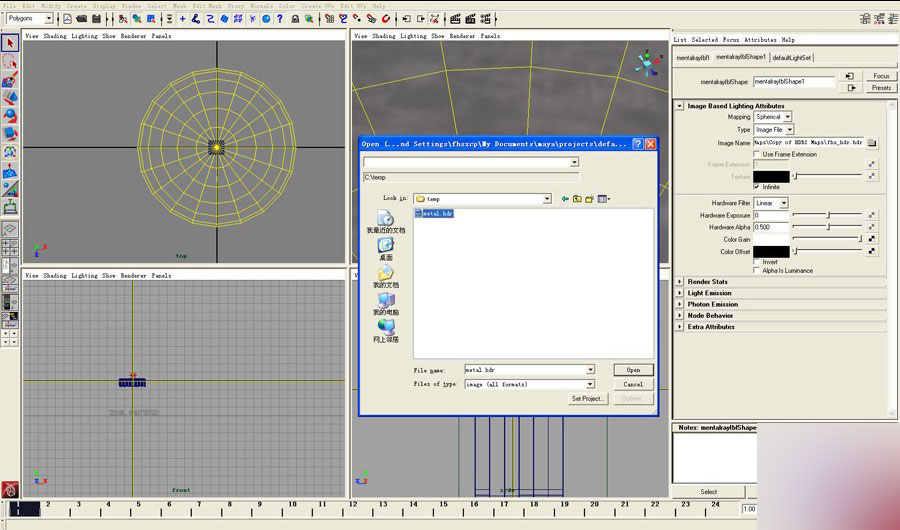
Task: Click the Set Project button
Action: pyautogui.click(x=588, y=399)
